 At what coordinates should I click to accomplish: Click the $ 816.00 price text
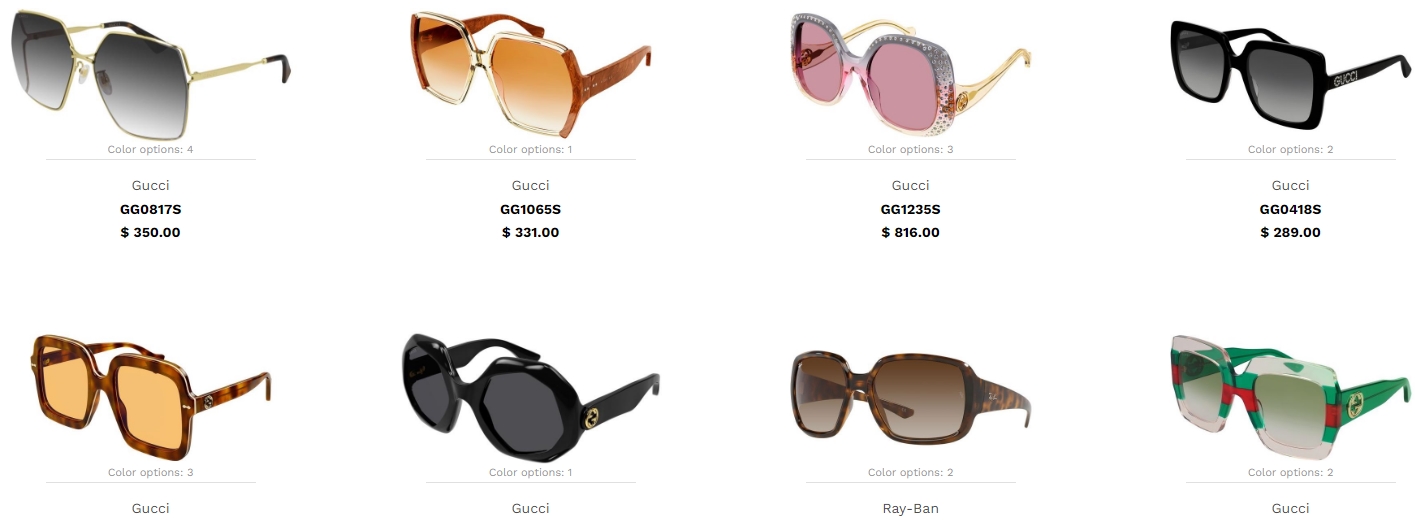click(910, 233)
